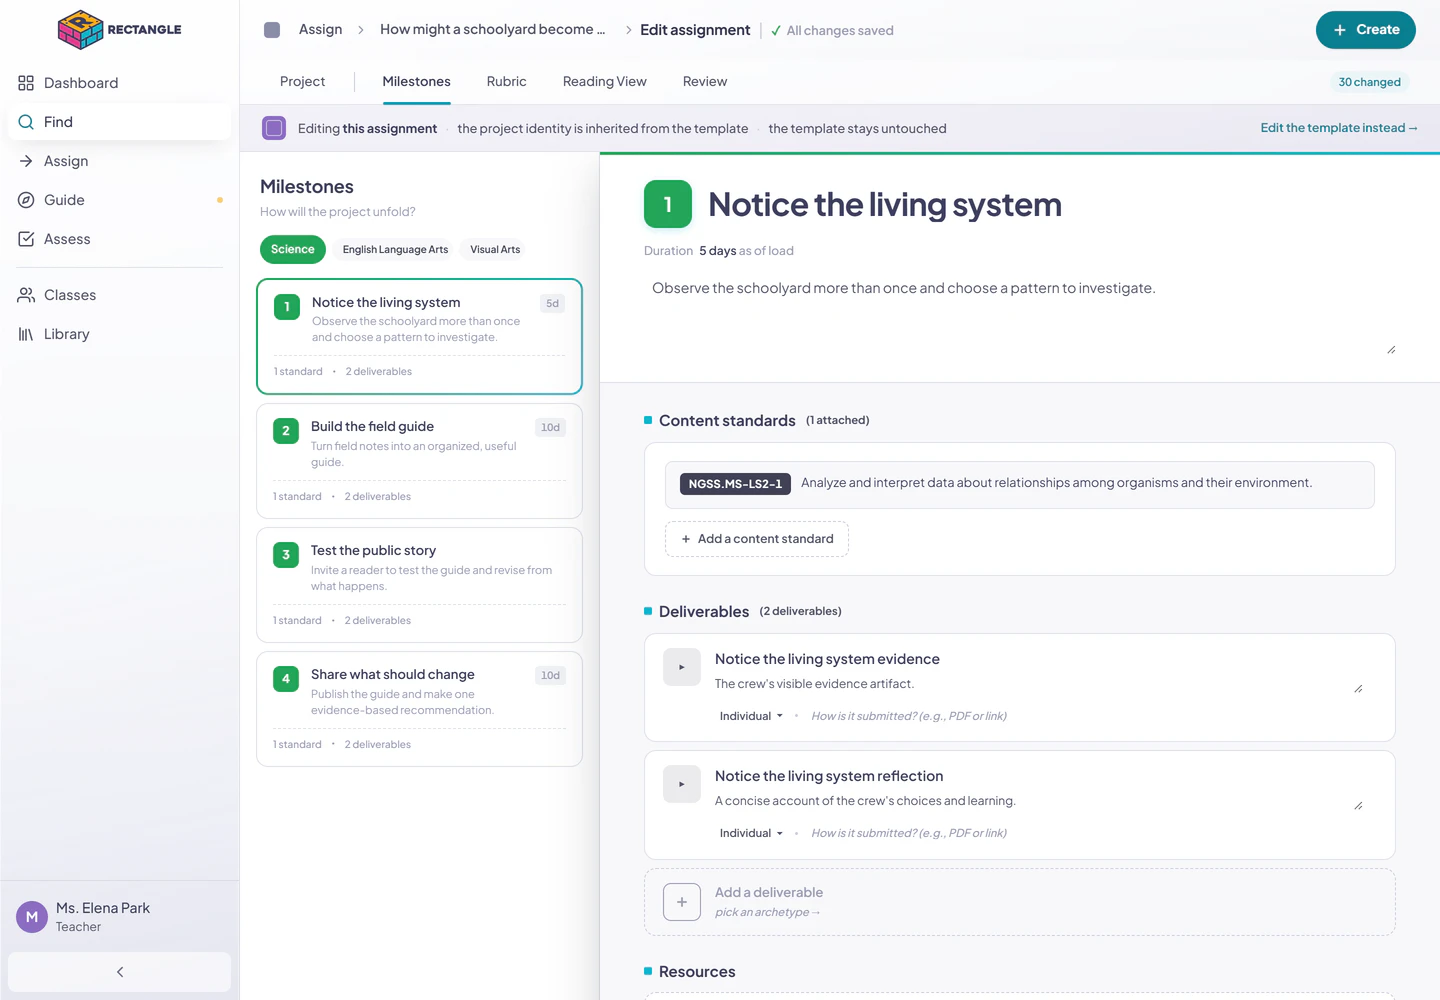Expand Notice the living system evidence deliverable

pyautogui.click(x=682, y=667)
